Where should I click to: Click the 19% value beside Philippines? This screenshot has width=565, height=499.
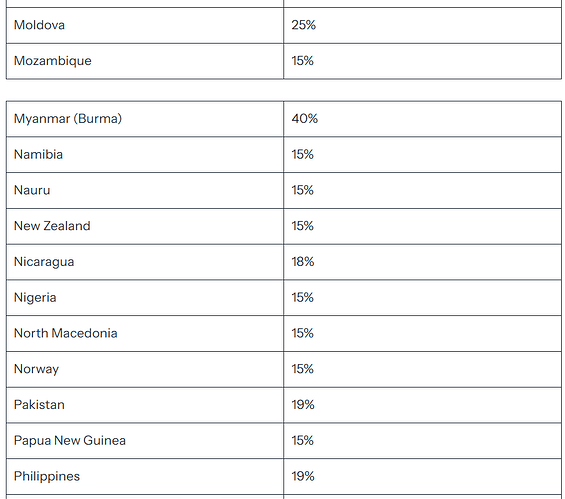point(303,476)
